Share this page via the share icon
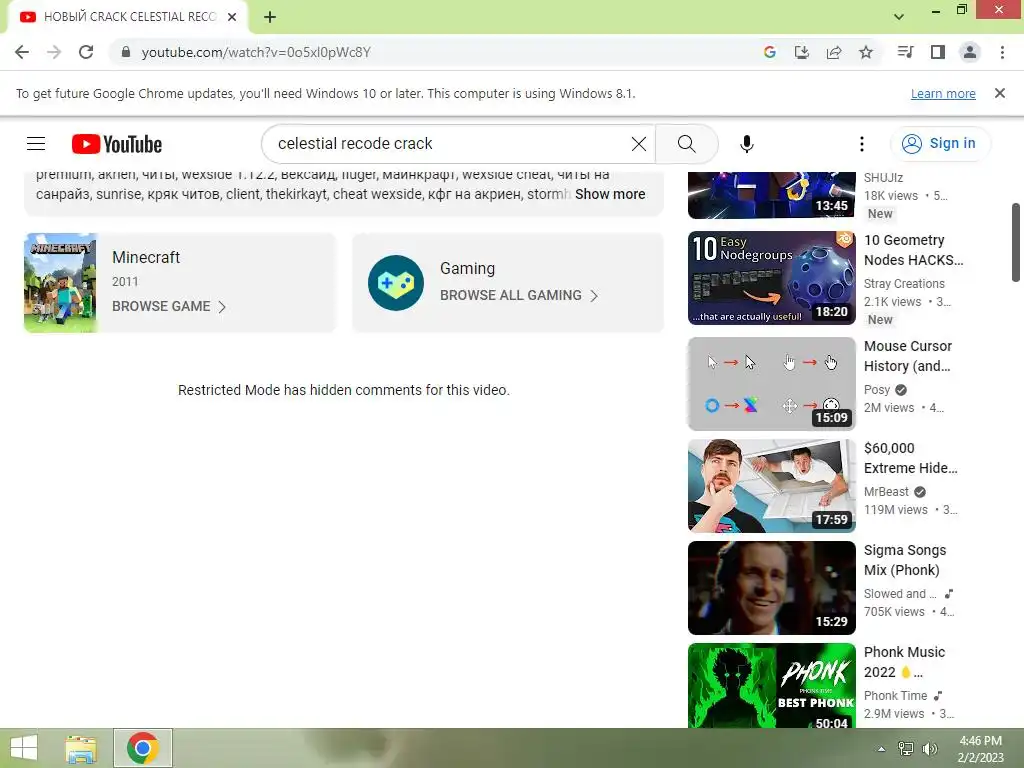Image resolution: width=1024 pixels, height=768 pixels. click(834, 52)
